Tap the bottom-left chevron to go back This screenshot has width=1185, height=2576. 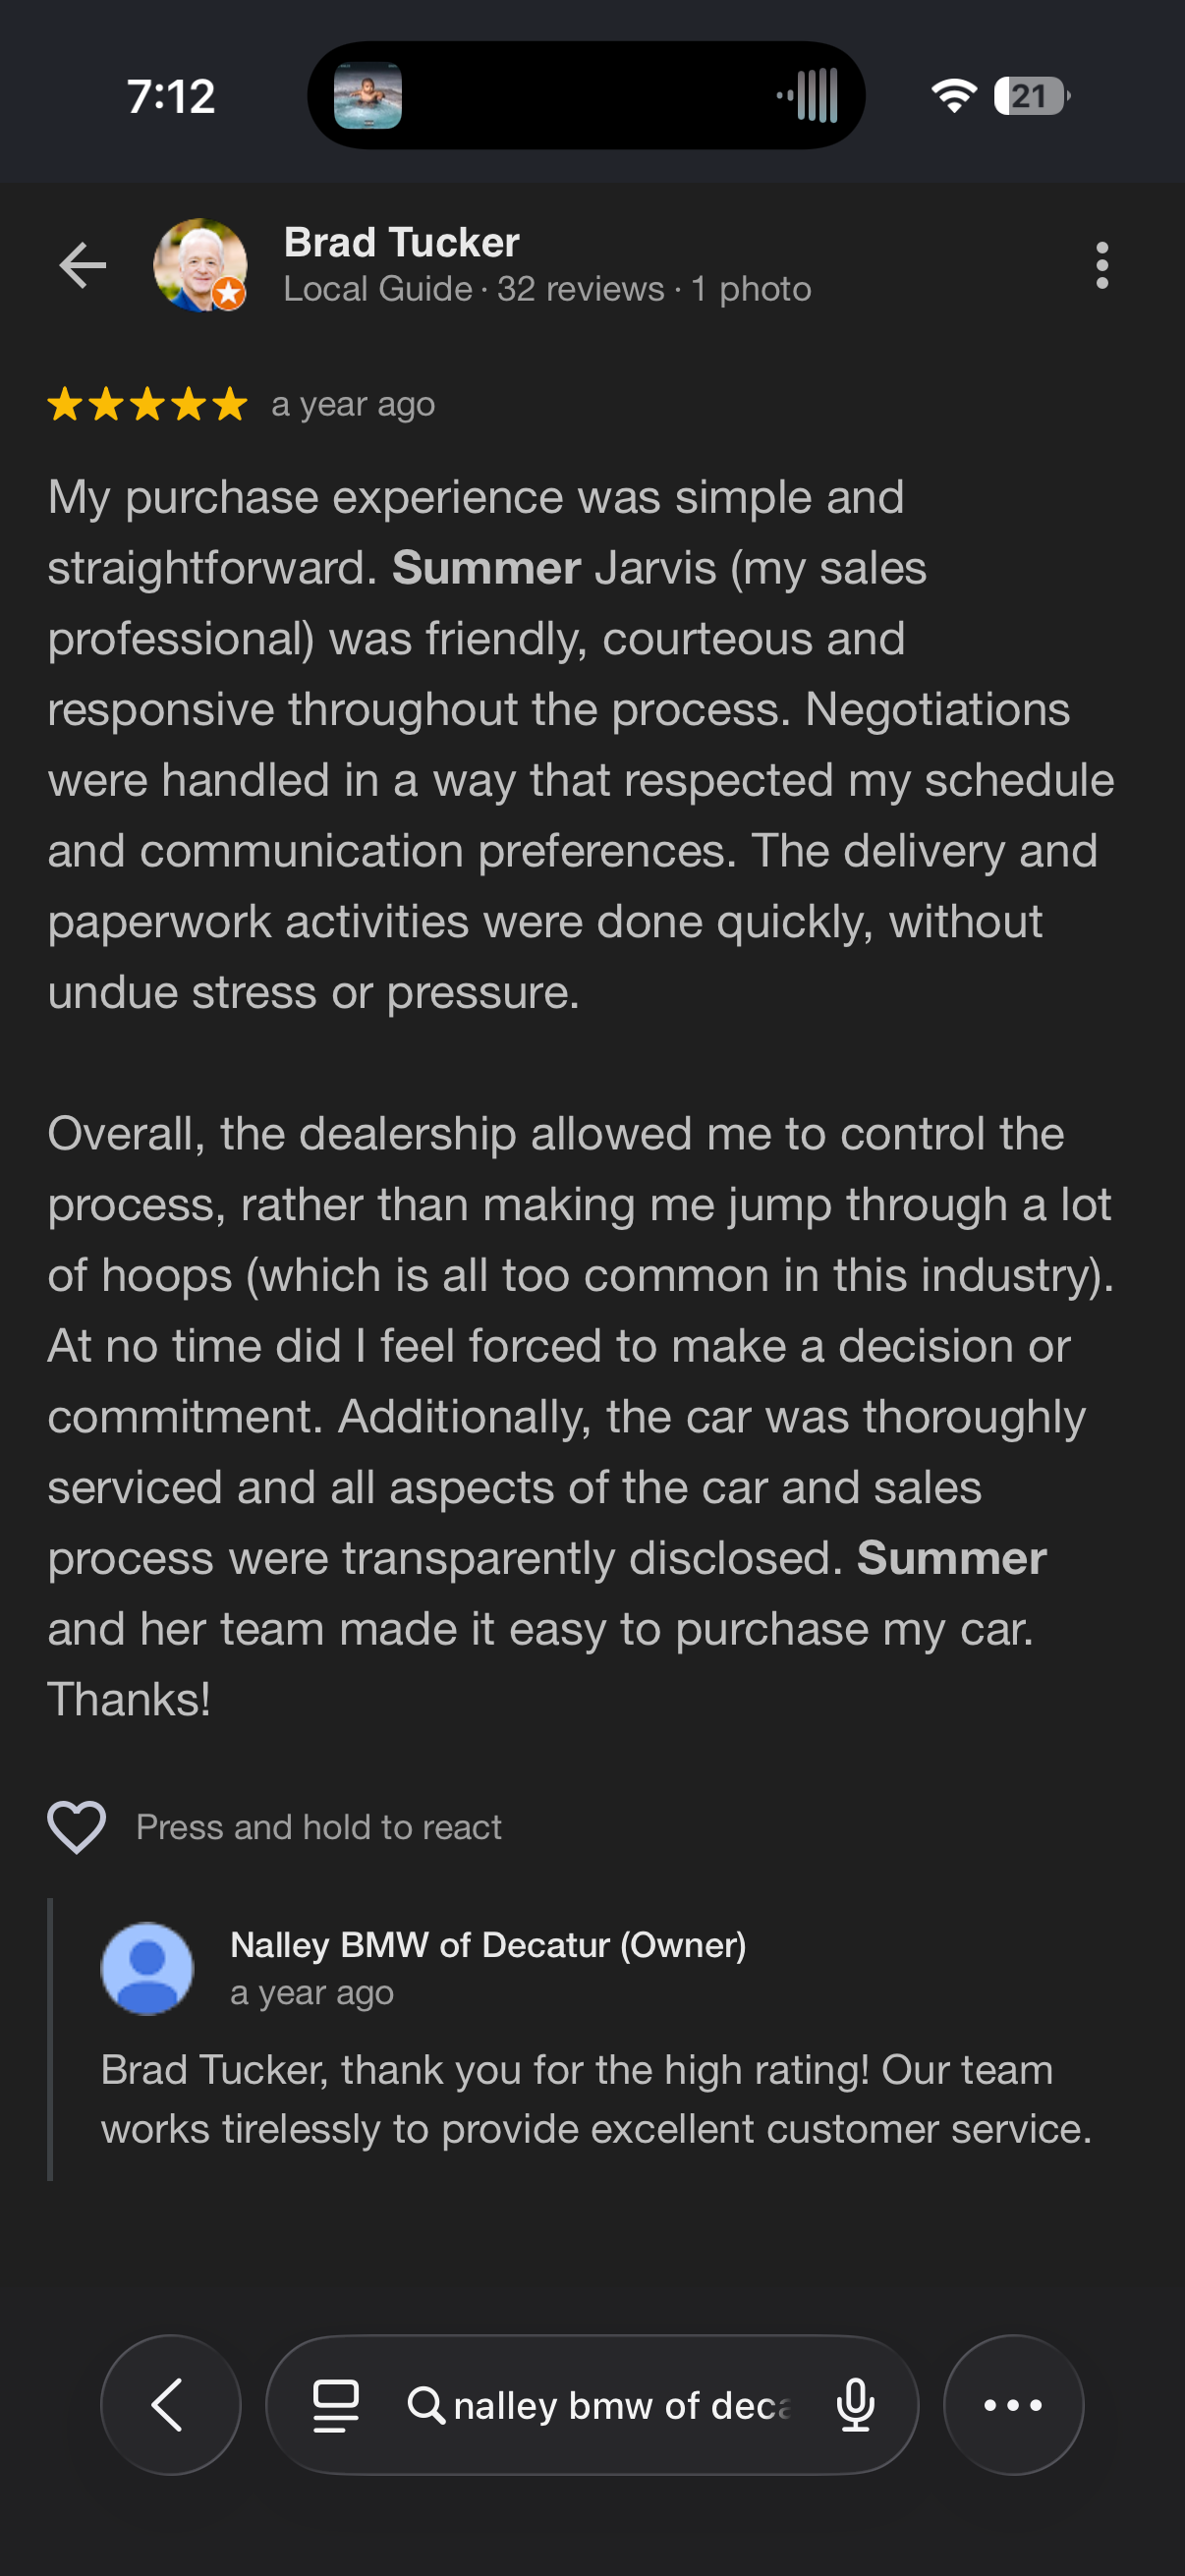point(170,2406)
